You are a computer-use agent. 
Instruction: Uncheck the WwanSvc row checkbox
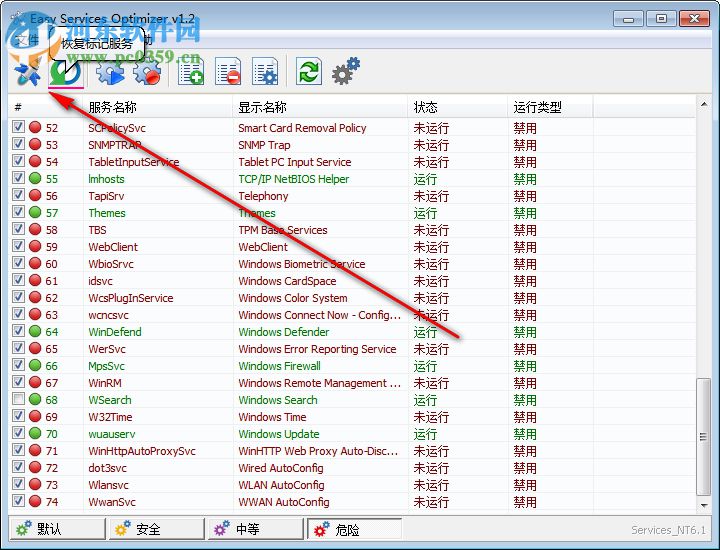click(18, 500)
